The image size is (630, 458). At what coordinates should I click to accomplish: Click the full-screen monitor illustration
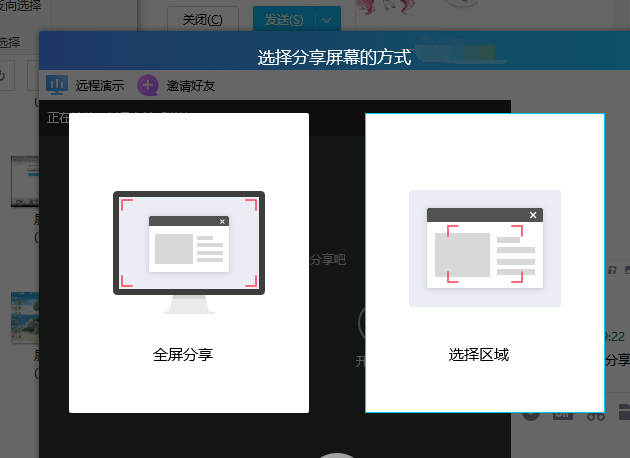pos(189,252)
